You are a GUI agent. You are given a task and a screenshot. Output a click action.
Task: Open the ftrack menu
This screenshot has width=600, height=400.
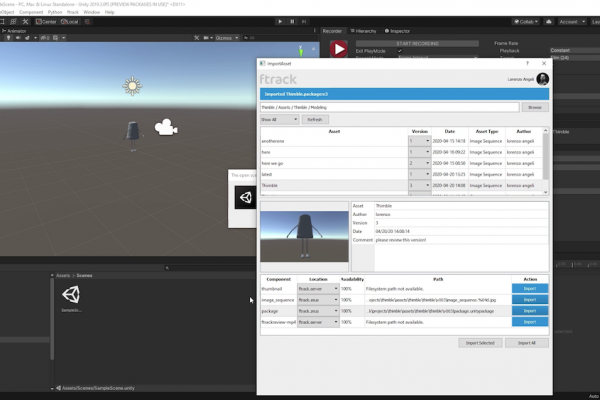(x=73, y=12)
